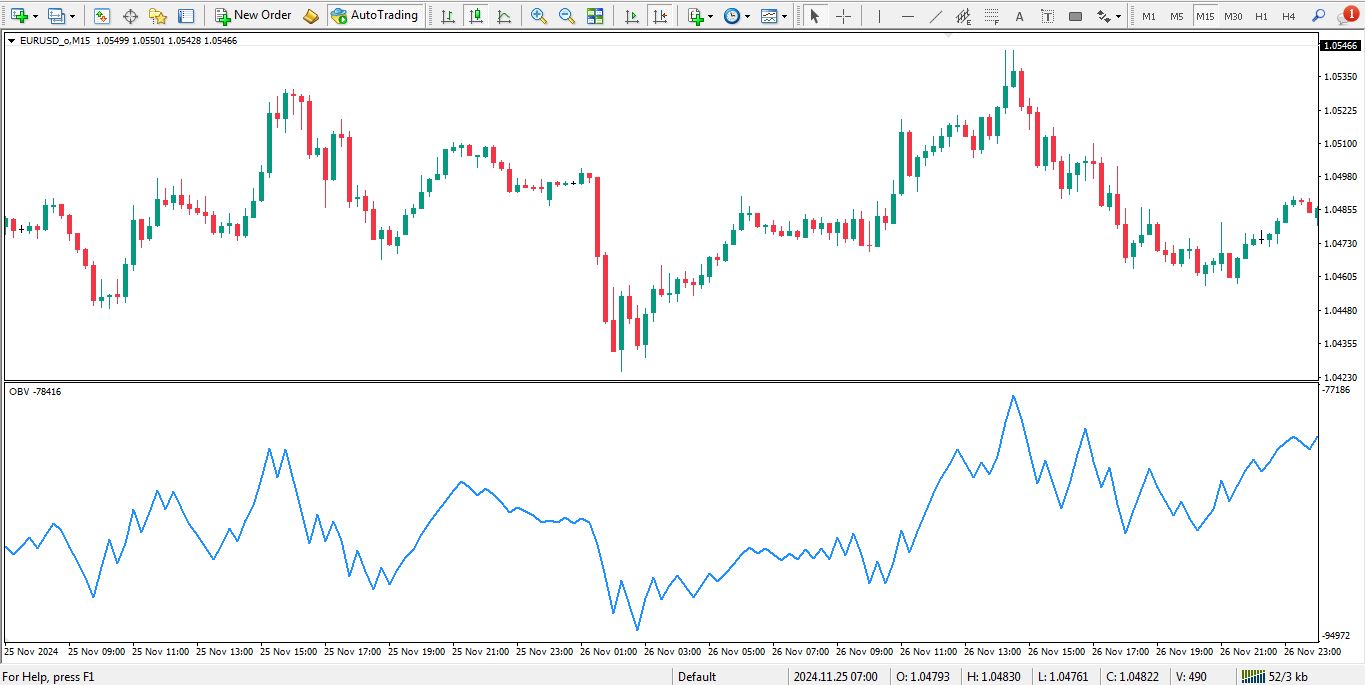Click the Search magnifier icon
Screen dimensions: 1365x685
click(x=1319, y=16)
